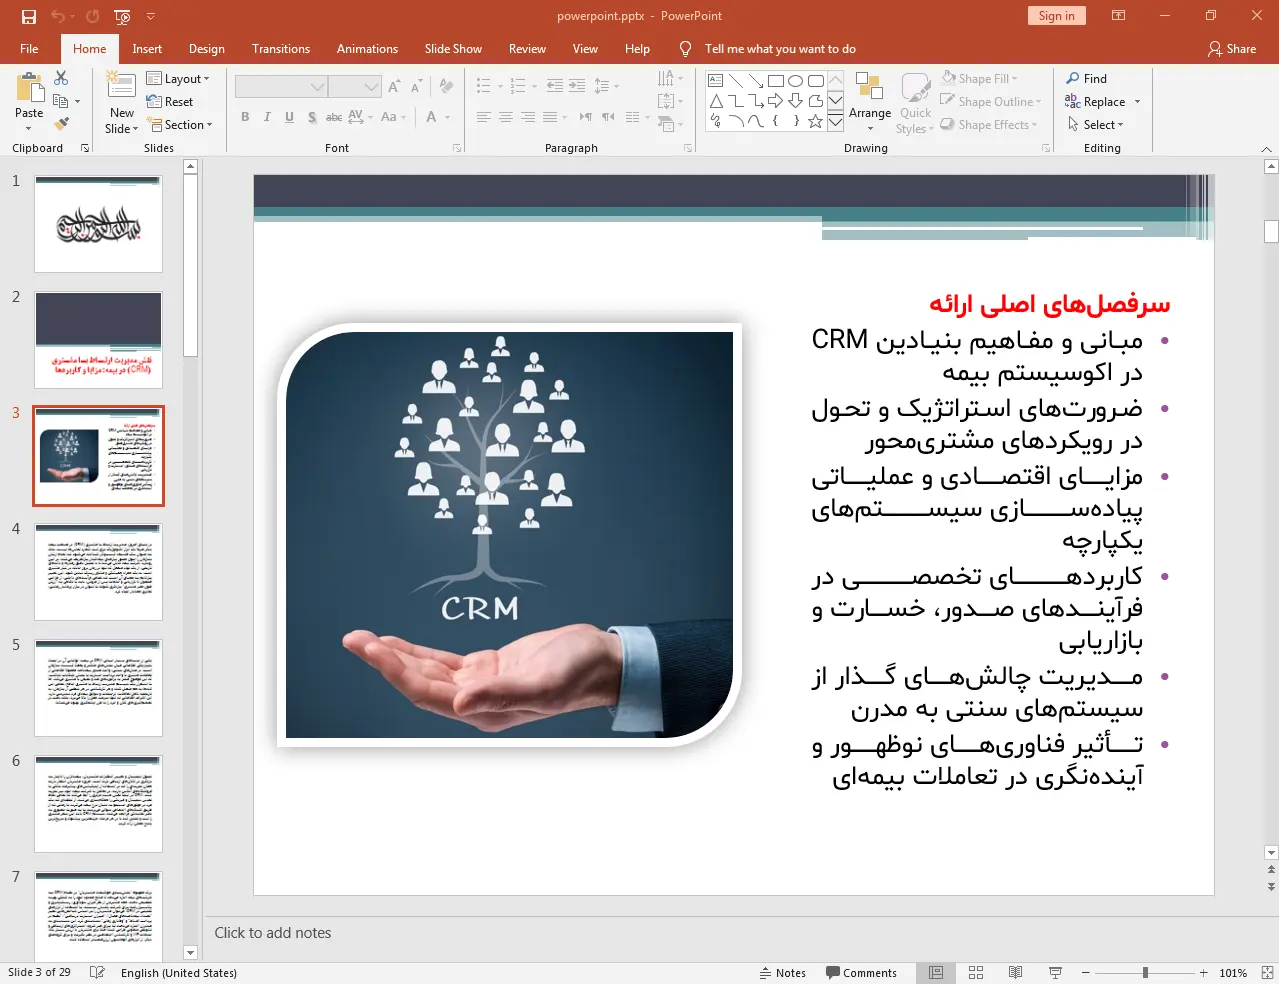
Task: Toggle Underline formatting button
Action: pyautogui.click(x=289, y=117)
